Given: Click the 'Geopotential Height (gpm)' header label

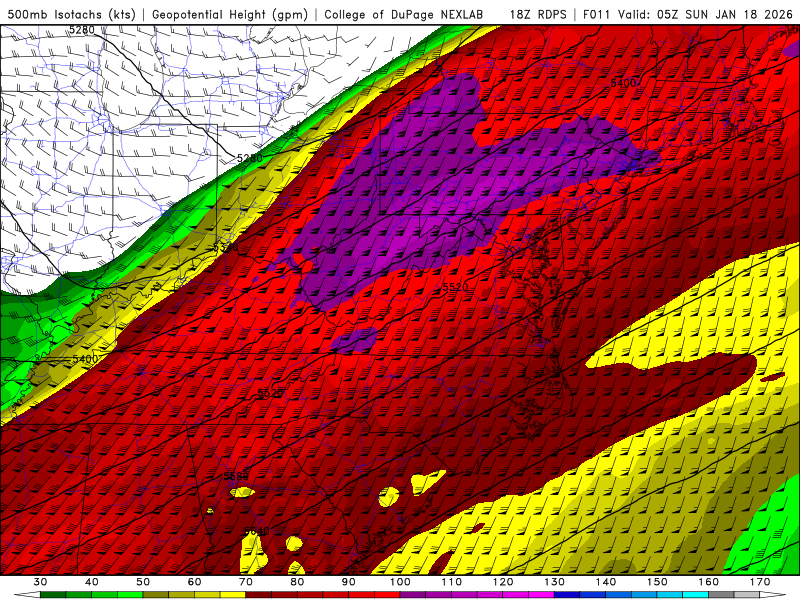Looking at the screenshot, I should 230,14.
